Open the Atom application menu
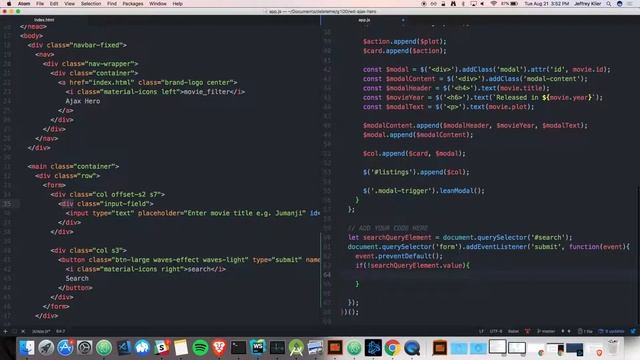This screenshot has width=640, height=360. pyautogui.click(x=24, y=4)
